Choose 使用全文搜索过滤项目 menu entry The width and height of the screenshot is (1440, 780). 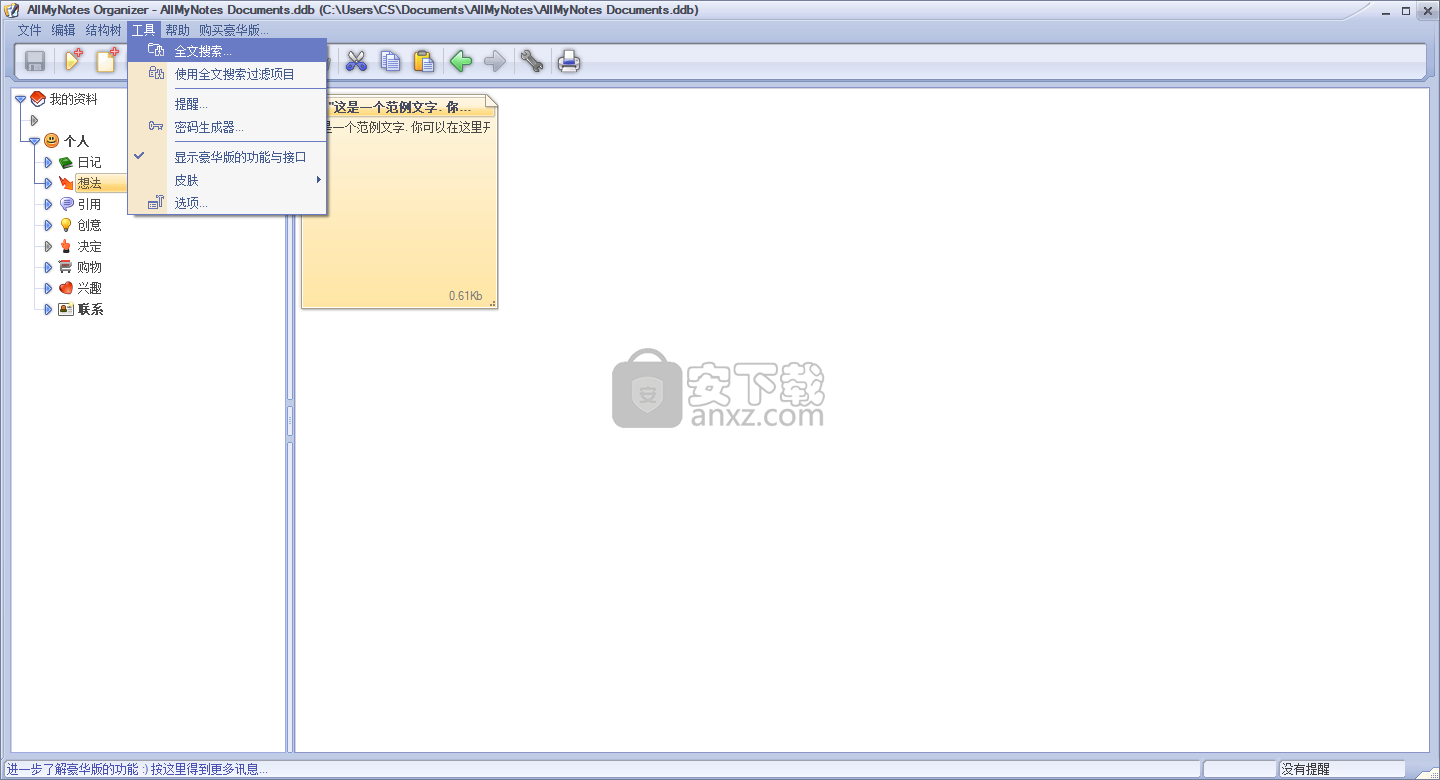(x=228, y=74)
